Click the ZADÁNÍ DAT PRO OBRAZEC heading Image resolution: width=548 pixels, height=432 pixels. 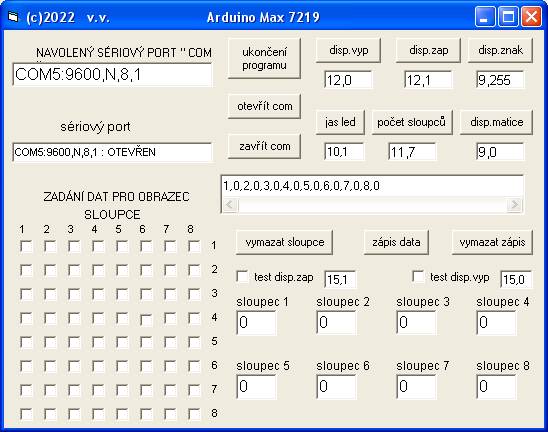click(x=116, y=197)
